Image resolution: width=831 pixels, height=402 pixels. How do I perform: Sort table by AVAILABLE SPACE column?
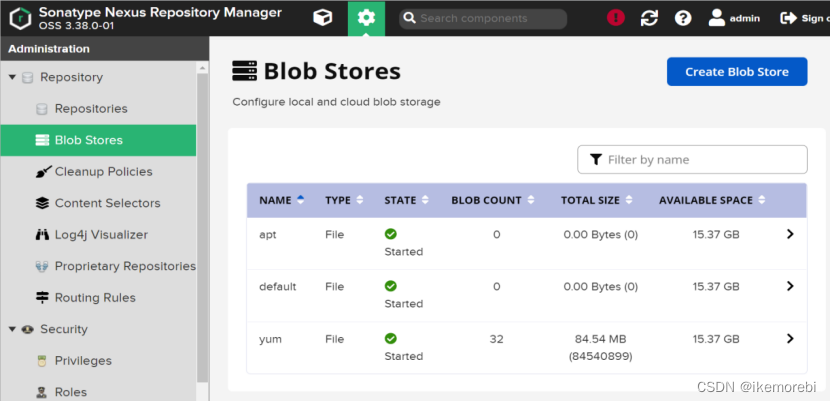pos(712,200)
